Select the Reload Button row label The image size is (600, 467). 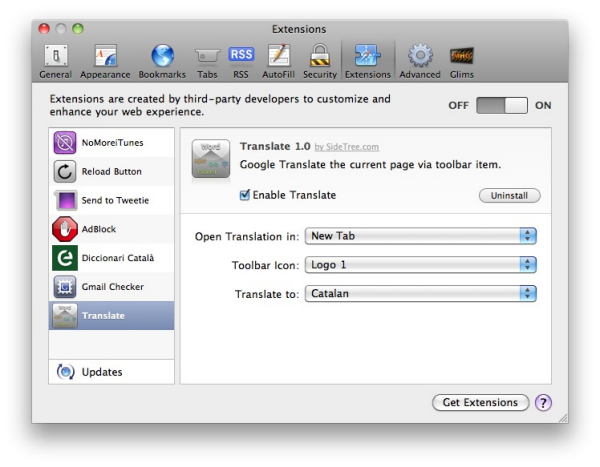click(112, 171)
